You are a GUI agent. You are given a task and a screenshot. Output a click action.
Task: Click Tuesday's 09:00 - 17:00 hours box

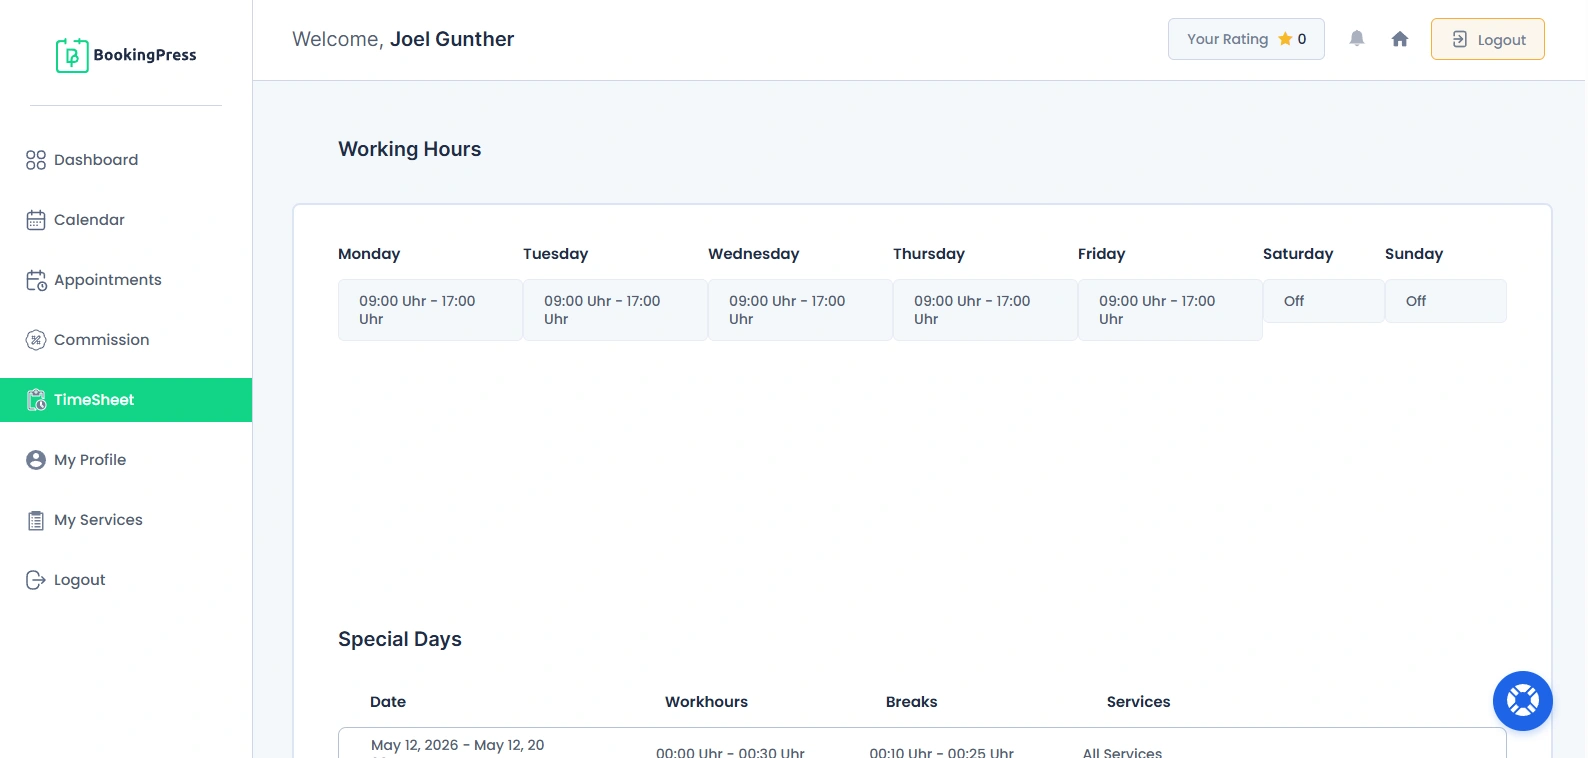coord(615,310)
